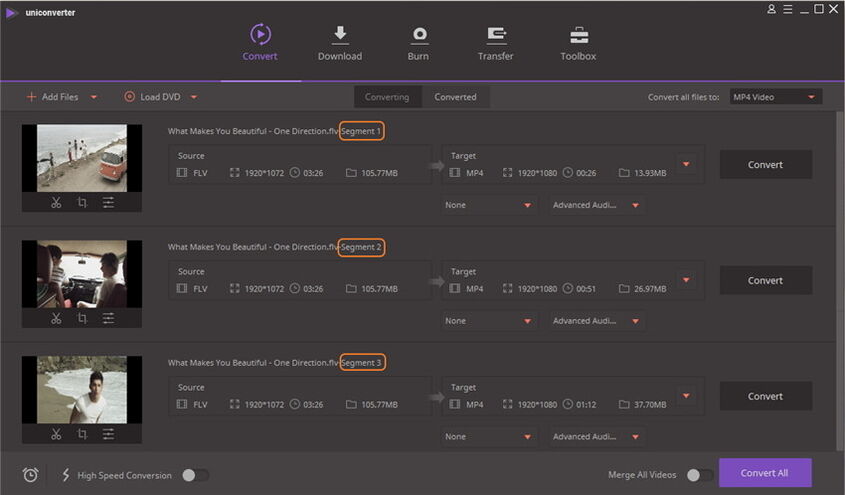
Task: Click Convert button for Segment 1
Action: click(766, 164)
